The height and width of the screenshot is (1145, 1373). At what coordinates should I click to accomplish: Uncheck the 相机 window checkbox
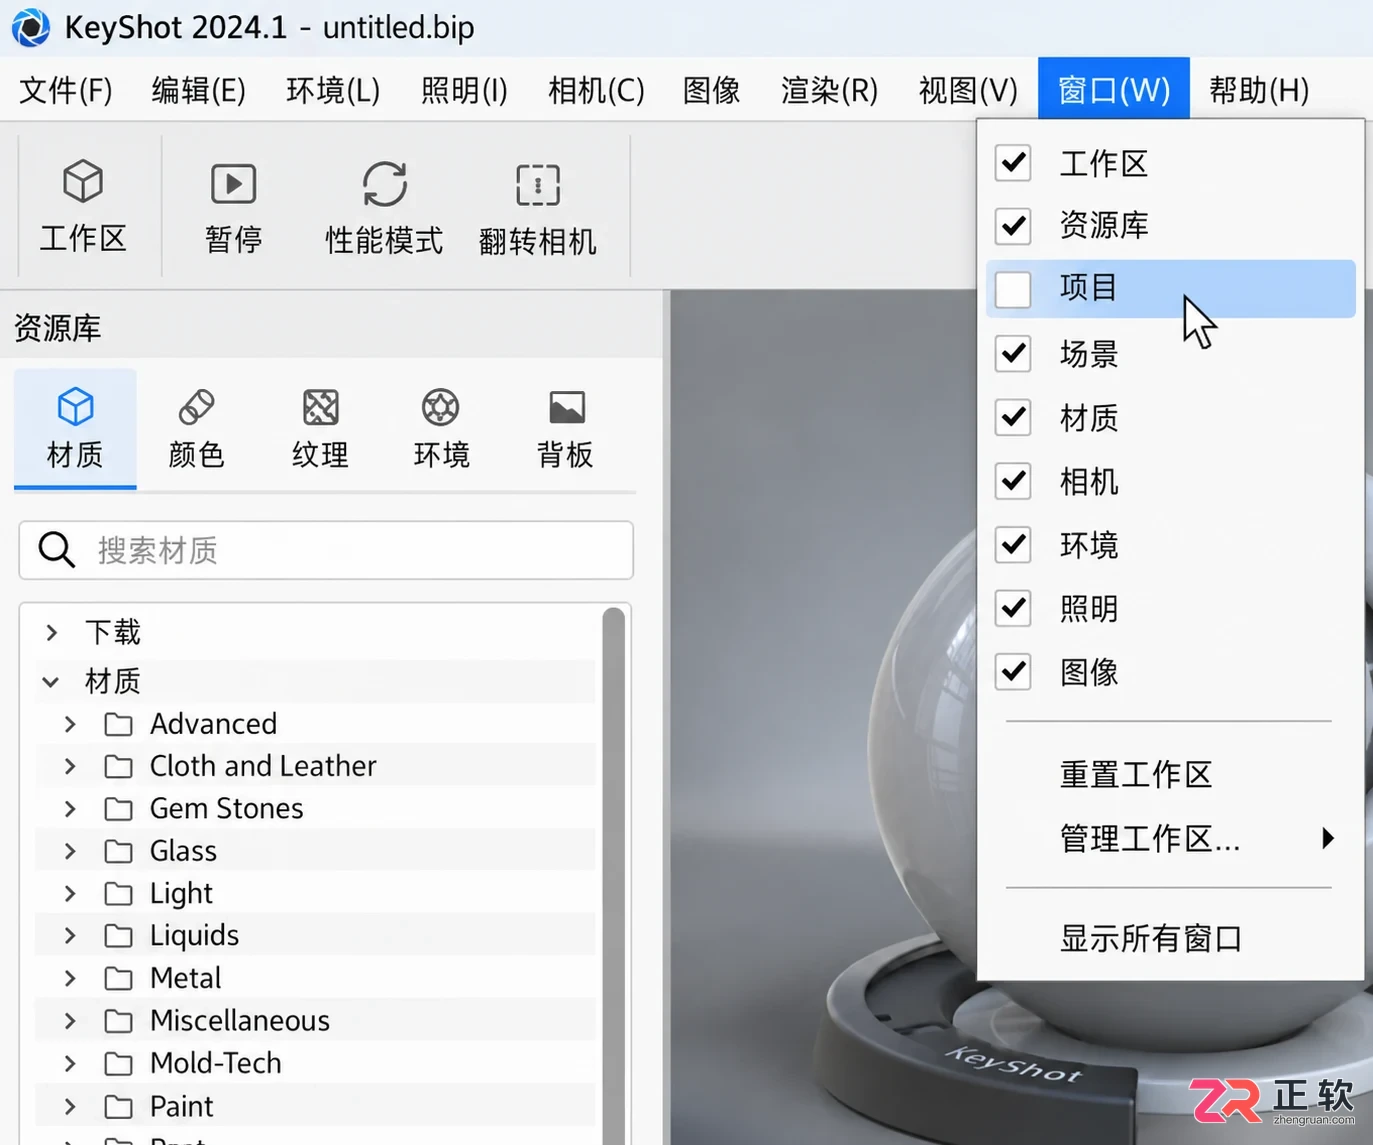pyautogui.click(x=1013, y=481)
